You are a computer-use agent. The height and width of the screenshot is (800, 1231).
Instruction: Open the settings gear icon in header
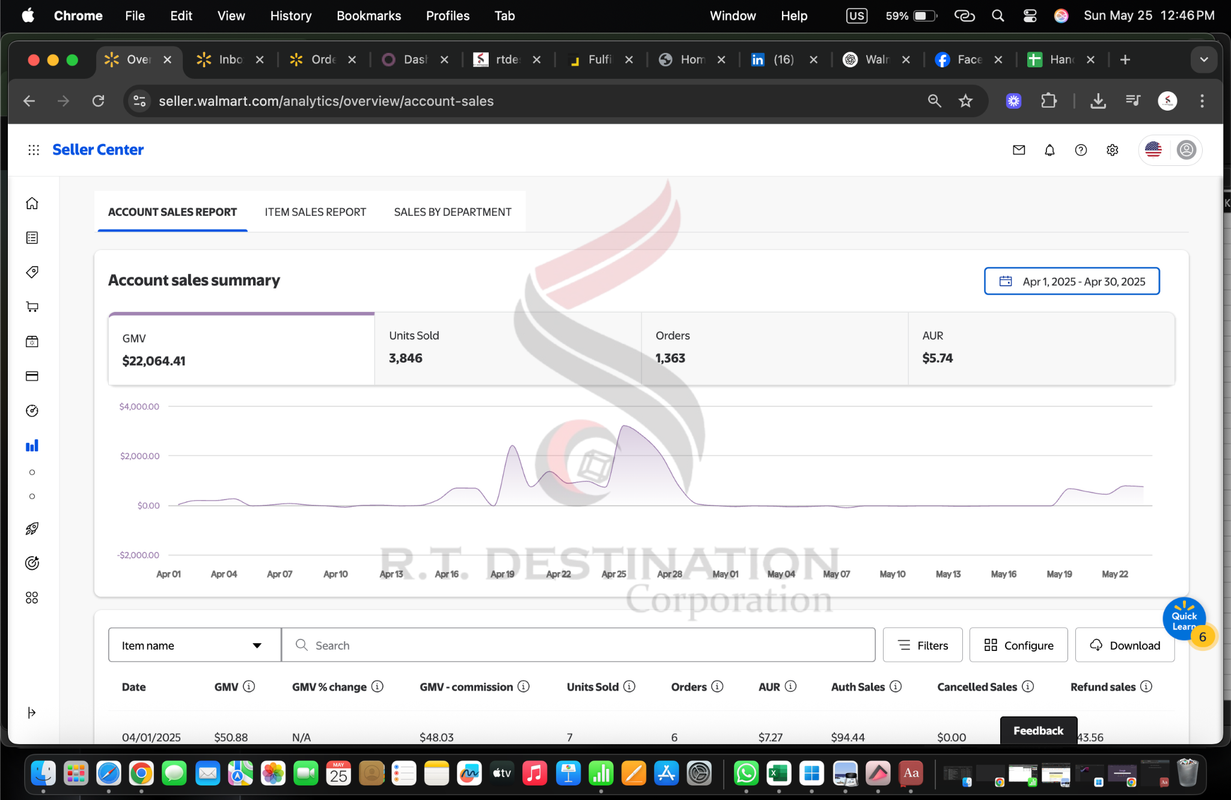1112,150
